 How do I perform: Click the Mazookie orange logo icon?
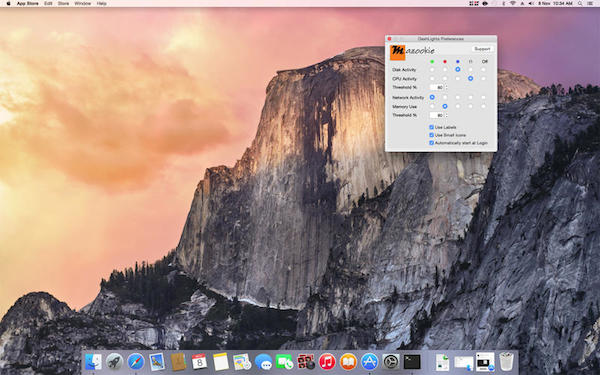pos(397,53)
